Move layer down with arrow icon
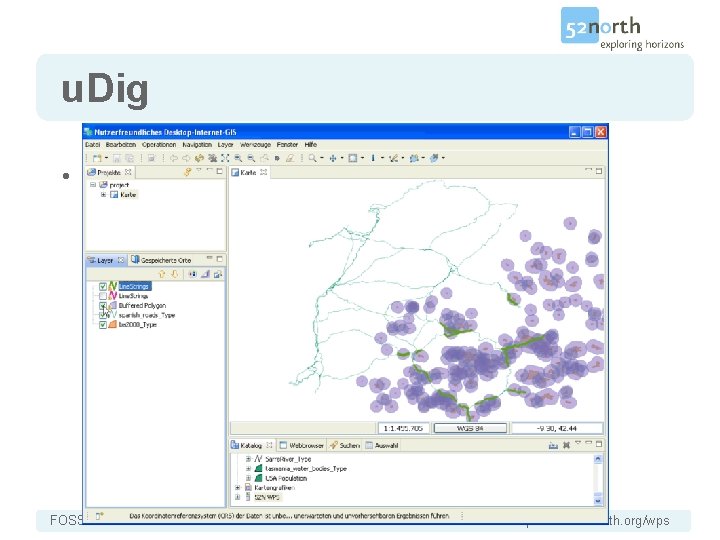 (x=174, y=274)
